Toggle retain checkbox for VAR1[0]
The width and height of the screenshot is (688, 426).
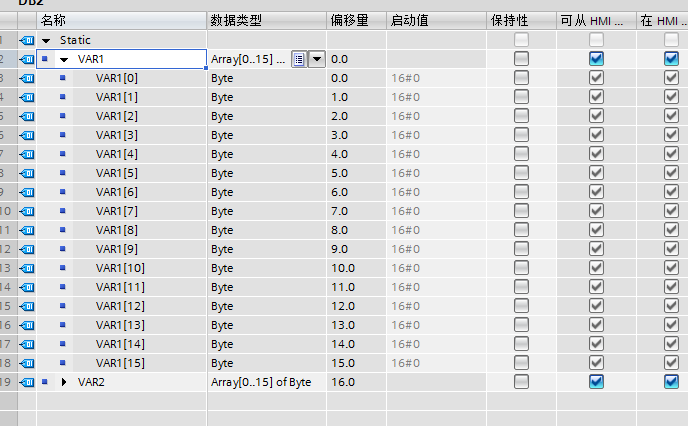pos(521,78)
